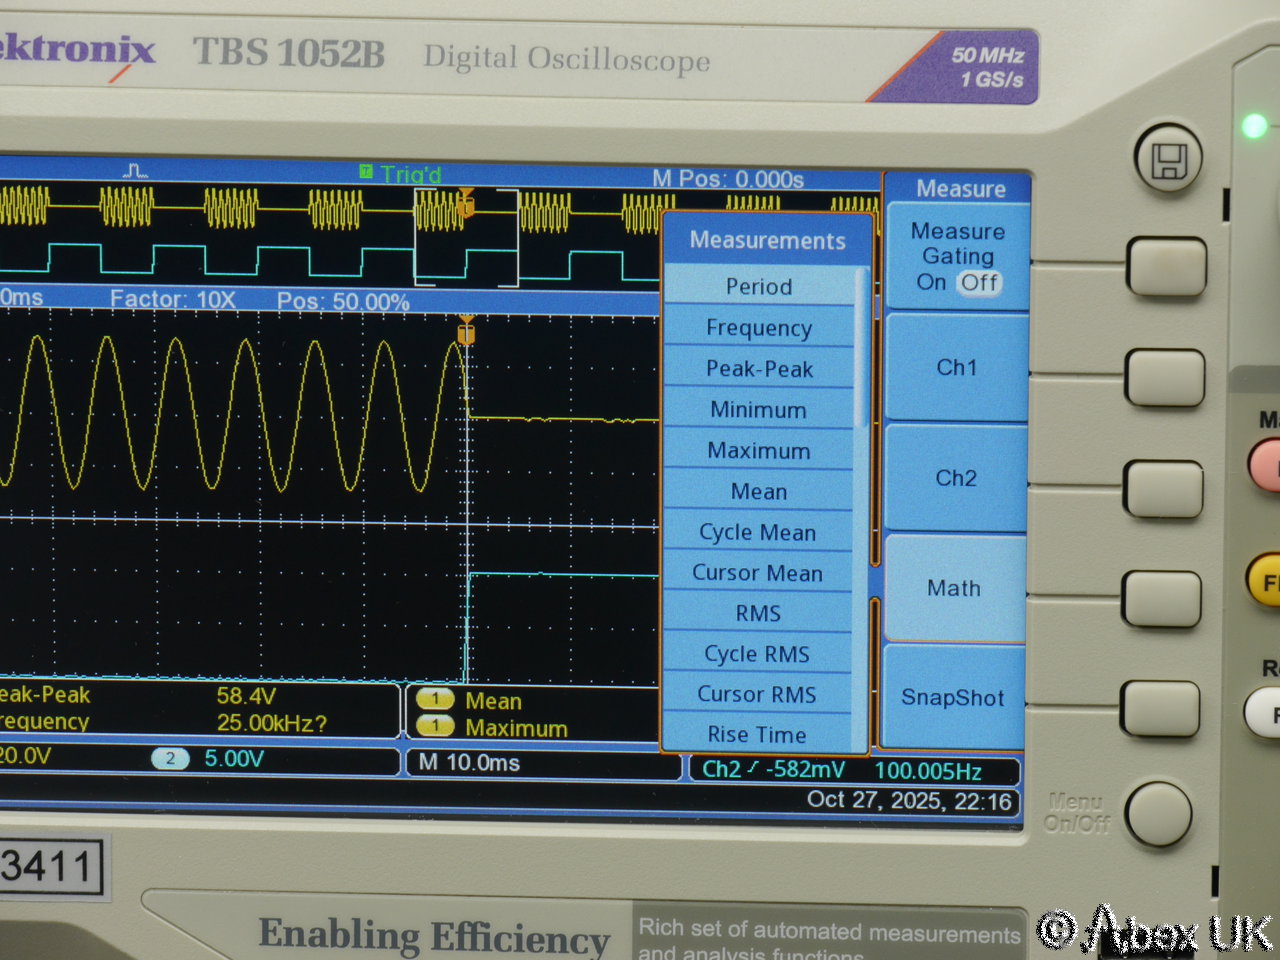Toggle Measure Gating to On
The image size is (1280, 960).
(x=931, y=283)
